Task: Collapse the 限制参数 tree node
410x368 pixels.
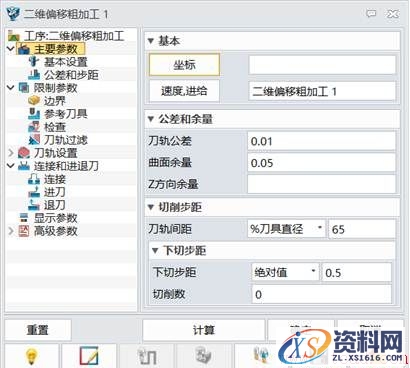Action: click(11, 88)
